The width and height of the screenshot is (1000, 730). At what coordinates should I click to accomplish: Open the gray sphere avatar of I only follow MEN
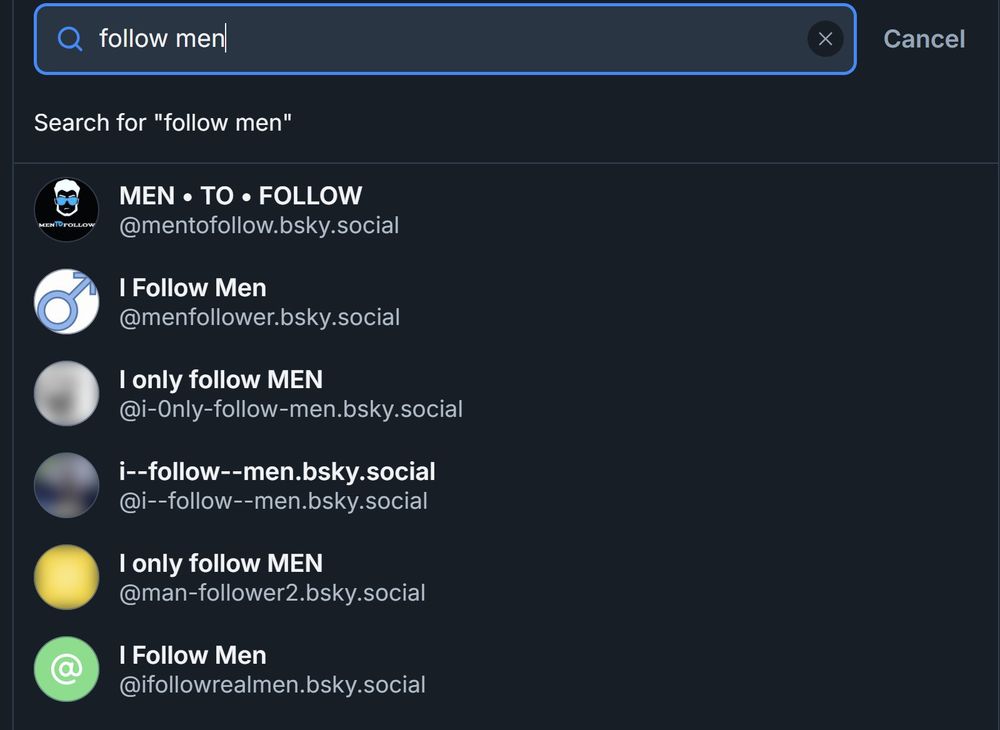pos(66,393)
